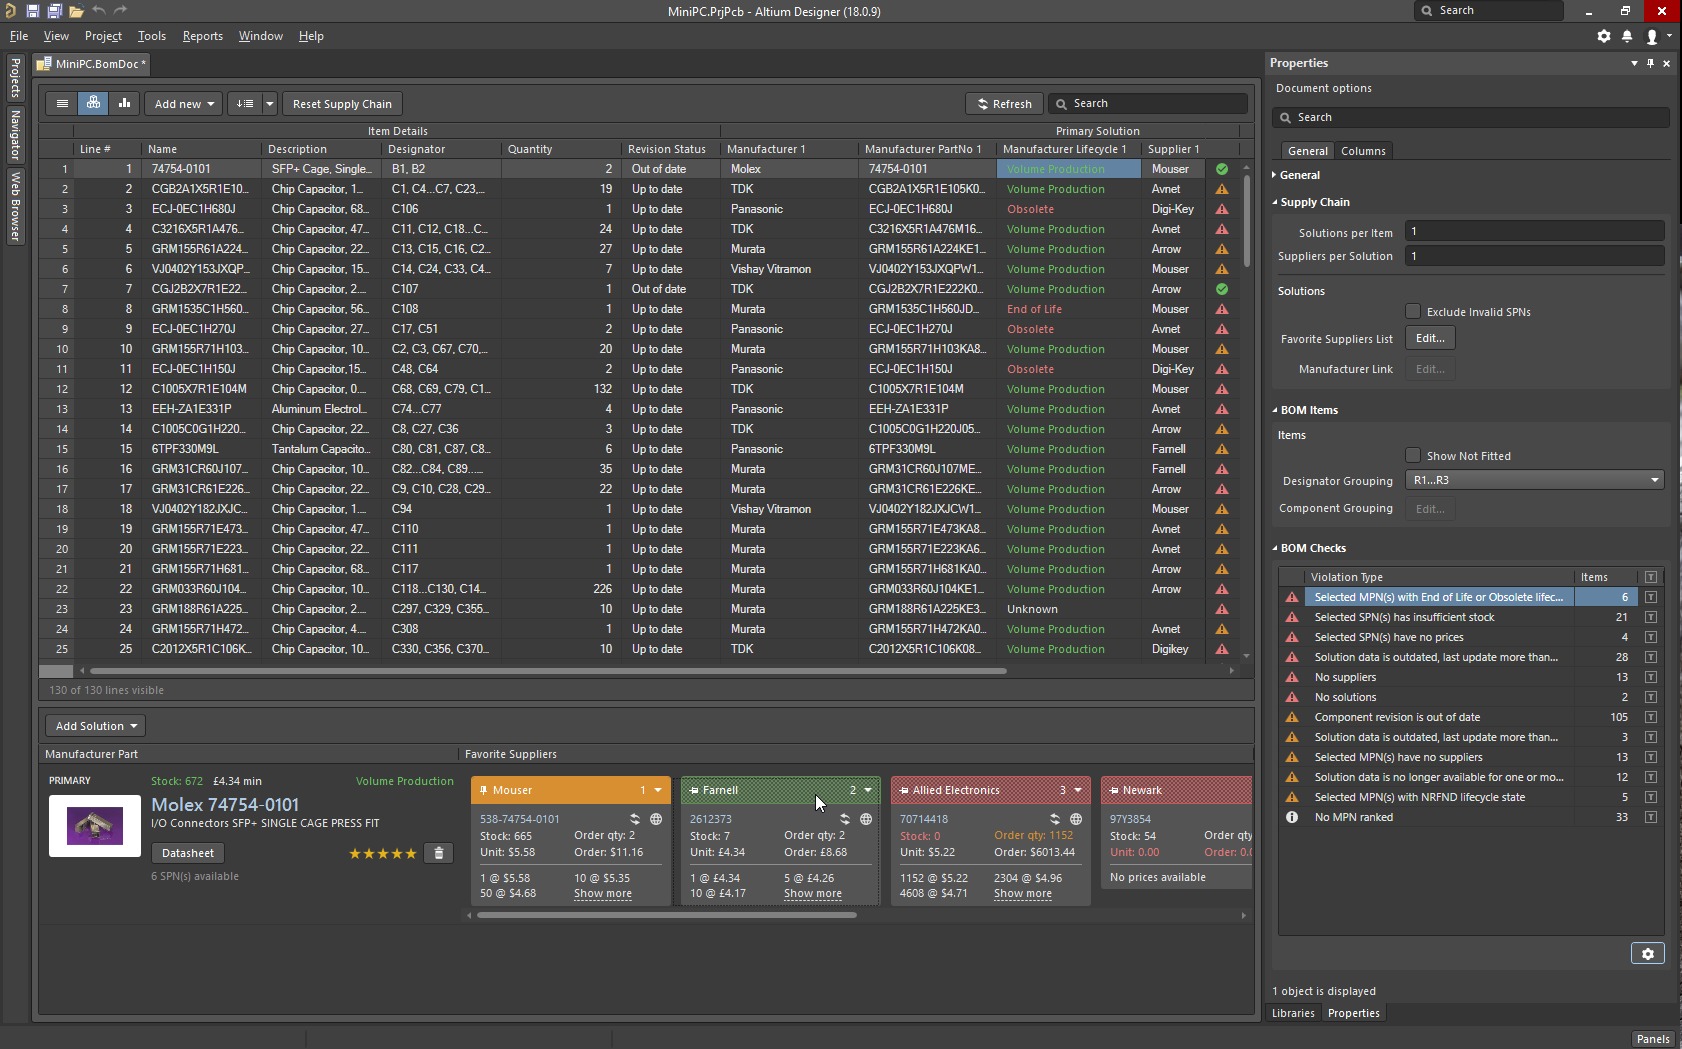Click the globe icon in Mouser card
This screenshot has width=1682, height=1049.
click(x=656, y=819)
